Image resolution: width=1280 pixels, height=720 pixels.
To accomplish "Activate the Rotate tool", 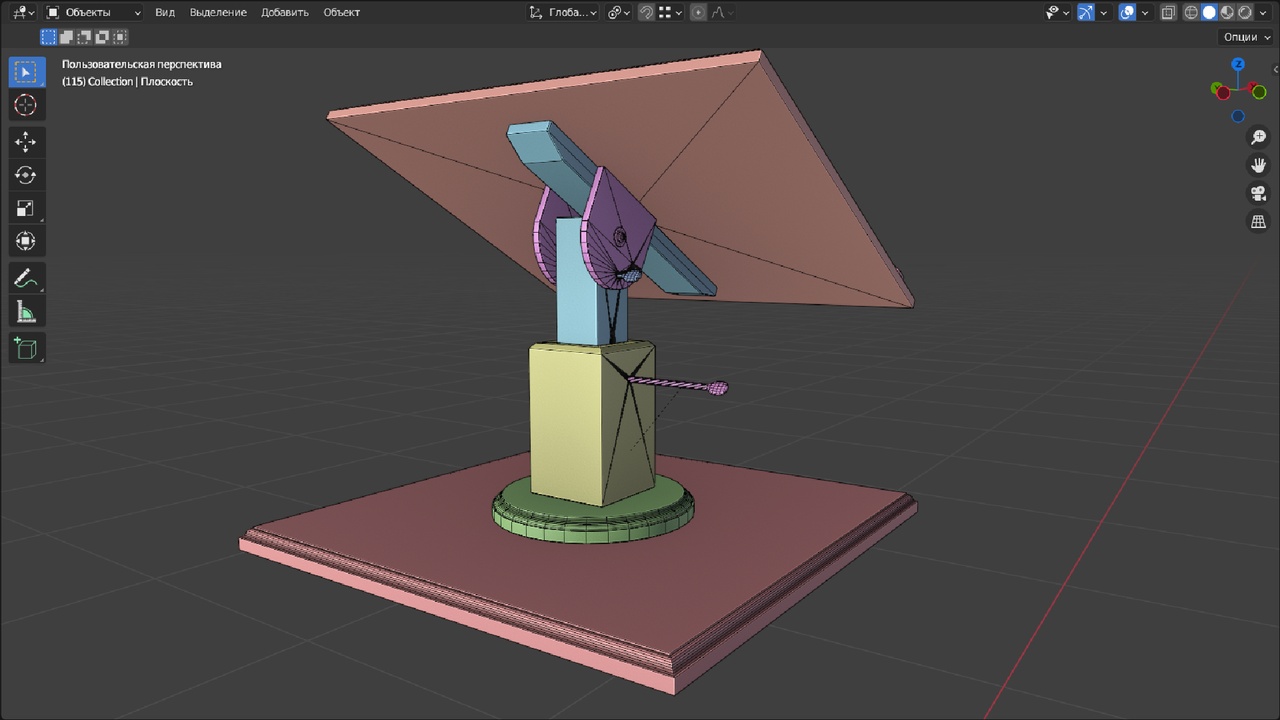I will tap(25, 175).
